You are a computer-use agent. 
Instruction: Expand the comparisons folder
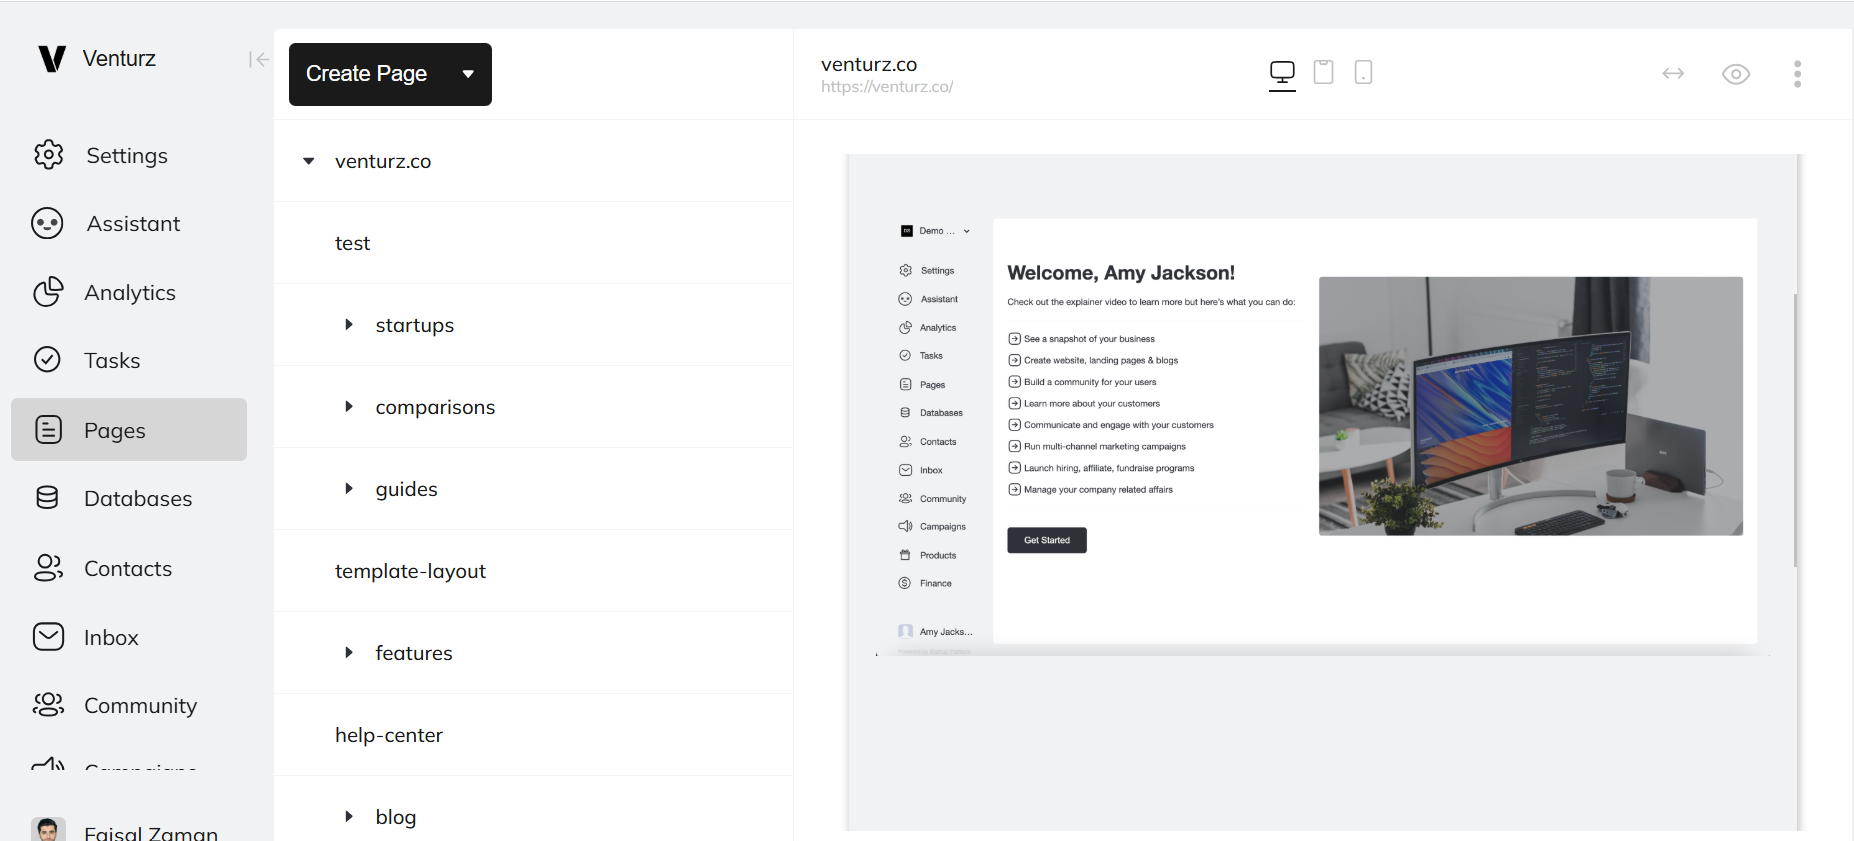(349, 407)
